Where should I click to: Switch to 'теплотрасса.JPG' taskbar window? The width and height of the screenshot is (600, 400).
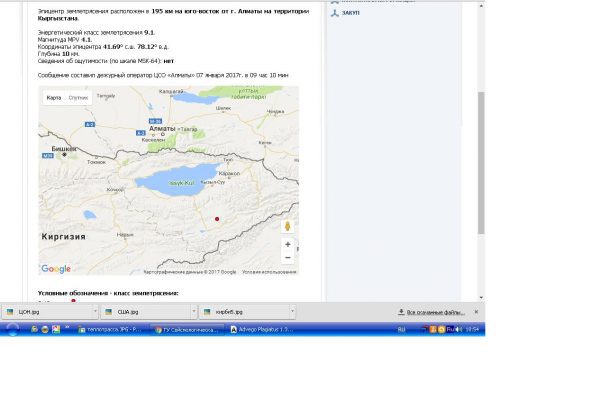pos(111,329)
